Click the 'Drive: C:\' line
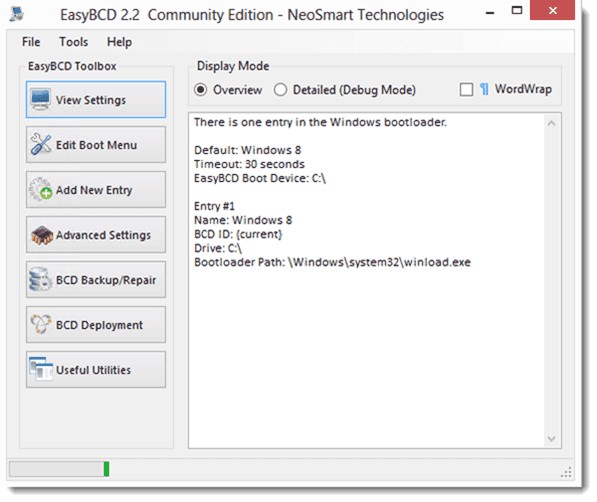Viewport: 597px width, 502px height. point(218,248)
